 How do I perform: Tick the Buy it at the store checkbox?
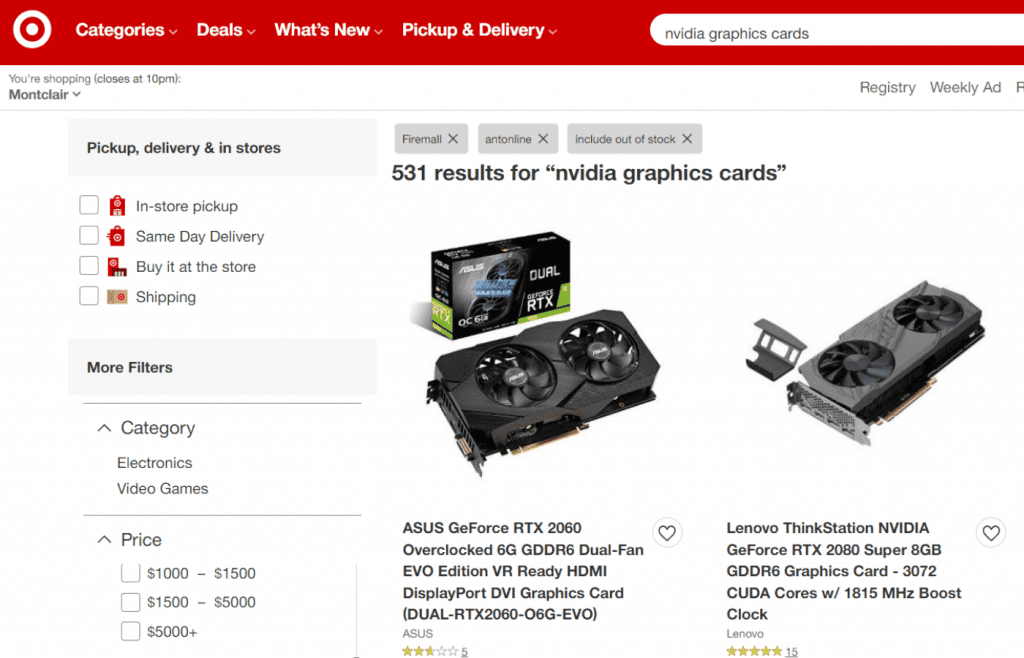coord(89,266)
